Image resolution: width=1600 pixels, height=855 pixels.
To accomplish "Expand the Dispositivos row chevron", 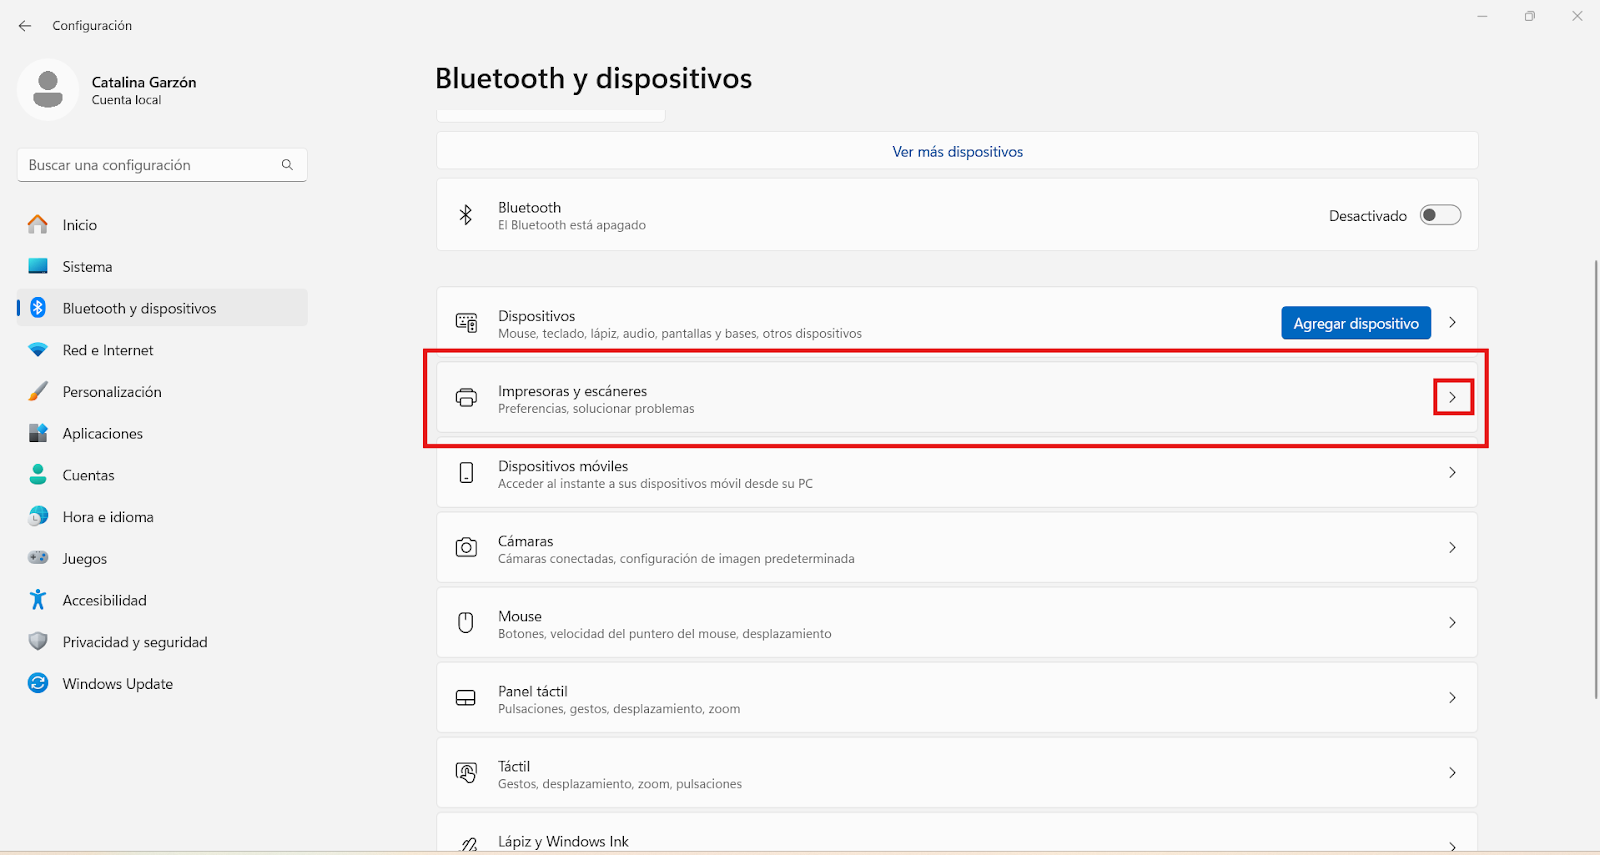I will coord(1452,322).
